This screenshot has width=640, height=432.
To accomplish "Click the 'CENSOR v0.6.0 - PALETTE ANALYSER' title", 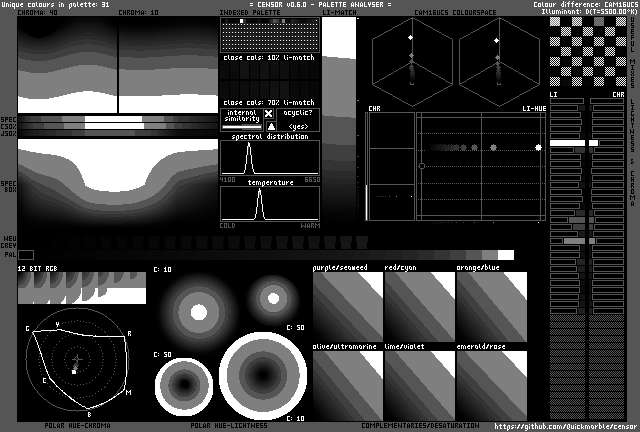I will [320, 4].
